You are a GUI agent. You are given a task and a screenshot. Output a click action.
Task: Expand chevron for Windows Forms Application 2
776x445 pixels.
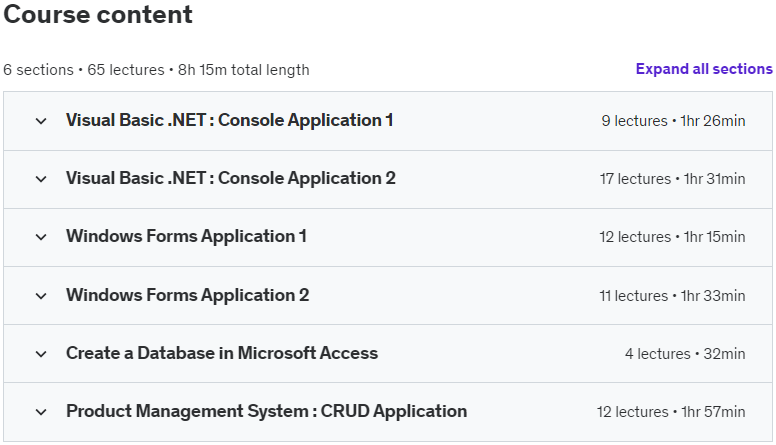click(x=41, y=296)
